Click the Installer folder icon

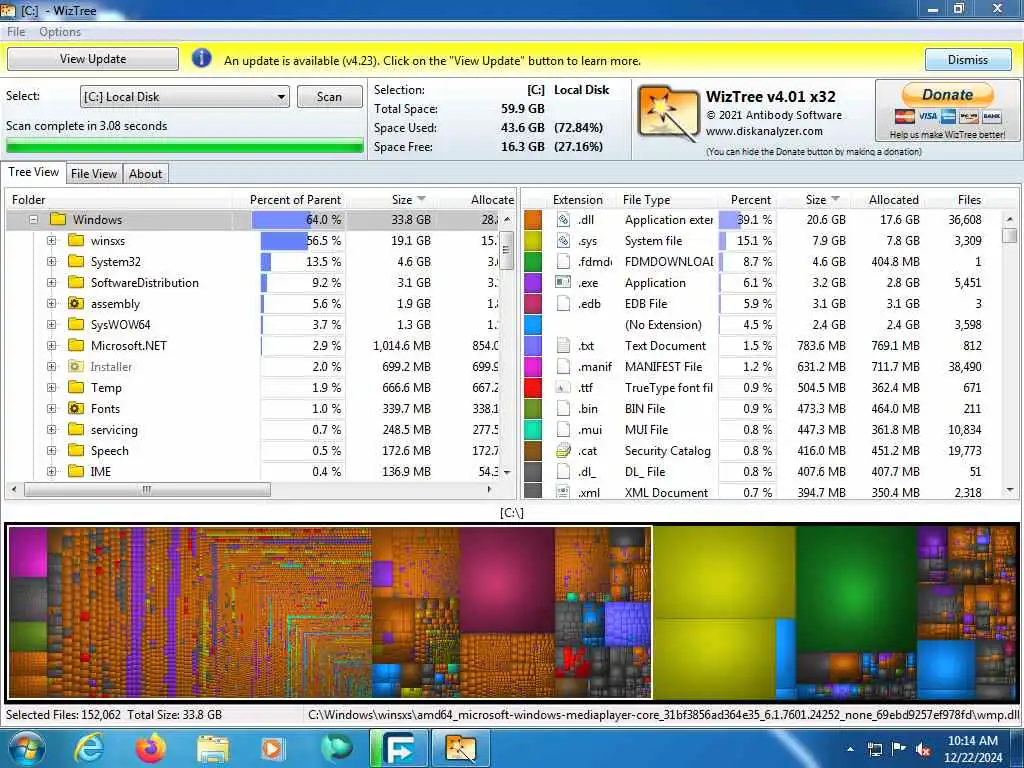pos(76,366)
